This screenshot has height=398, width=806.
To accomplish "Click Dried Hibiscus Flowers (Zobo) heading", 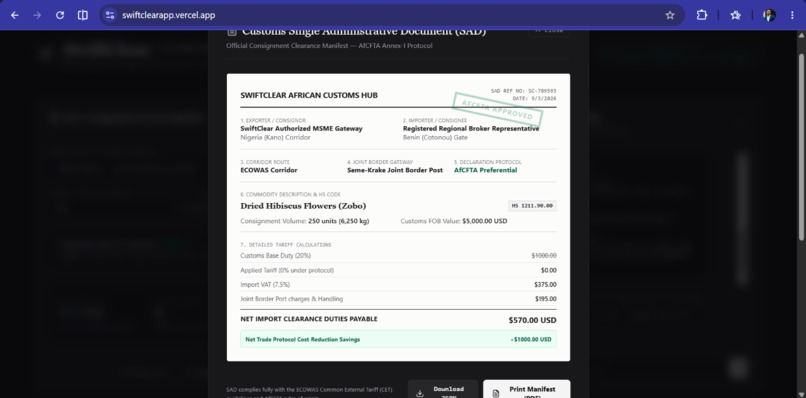I will [x=303, y=206].
